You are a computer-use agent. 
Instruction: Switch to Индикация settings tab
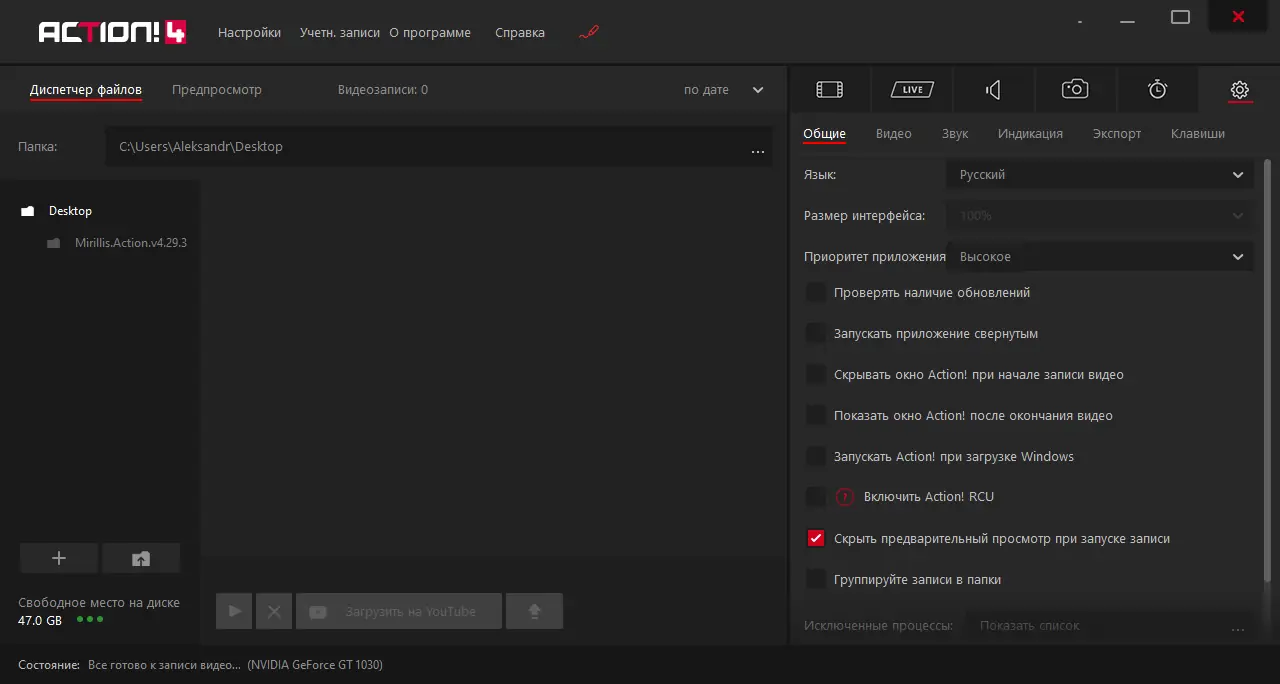click(x=1030, y=134)
